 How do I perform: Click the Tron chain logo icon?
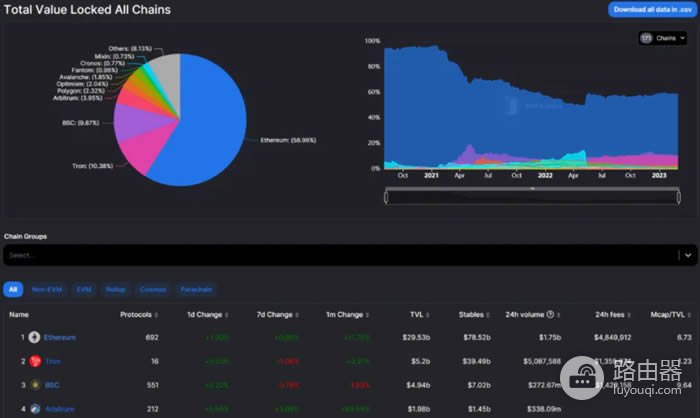[x=35, y=361]
